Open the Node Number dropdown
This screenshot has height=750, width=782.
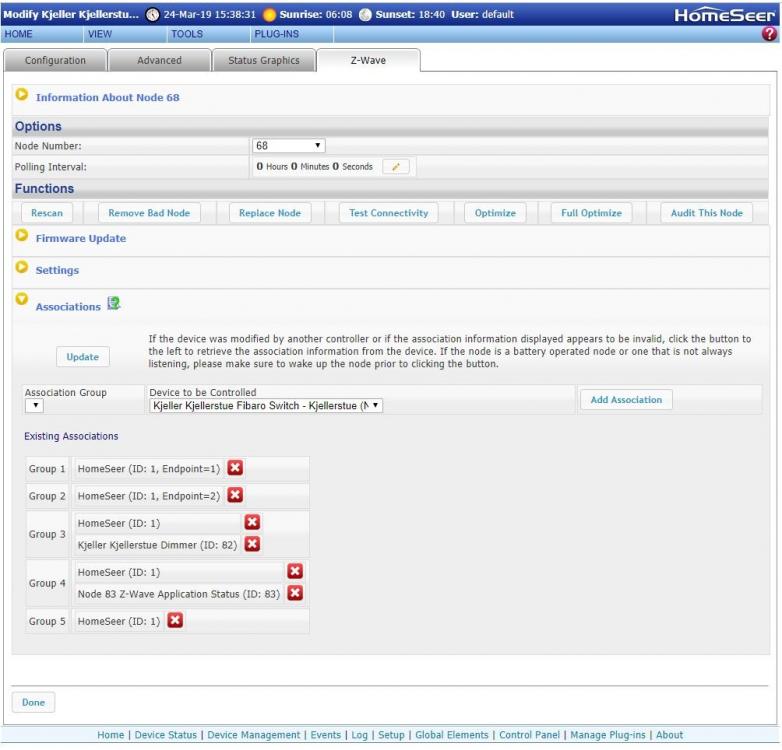[290, 146]
